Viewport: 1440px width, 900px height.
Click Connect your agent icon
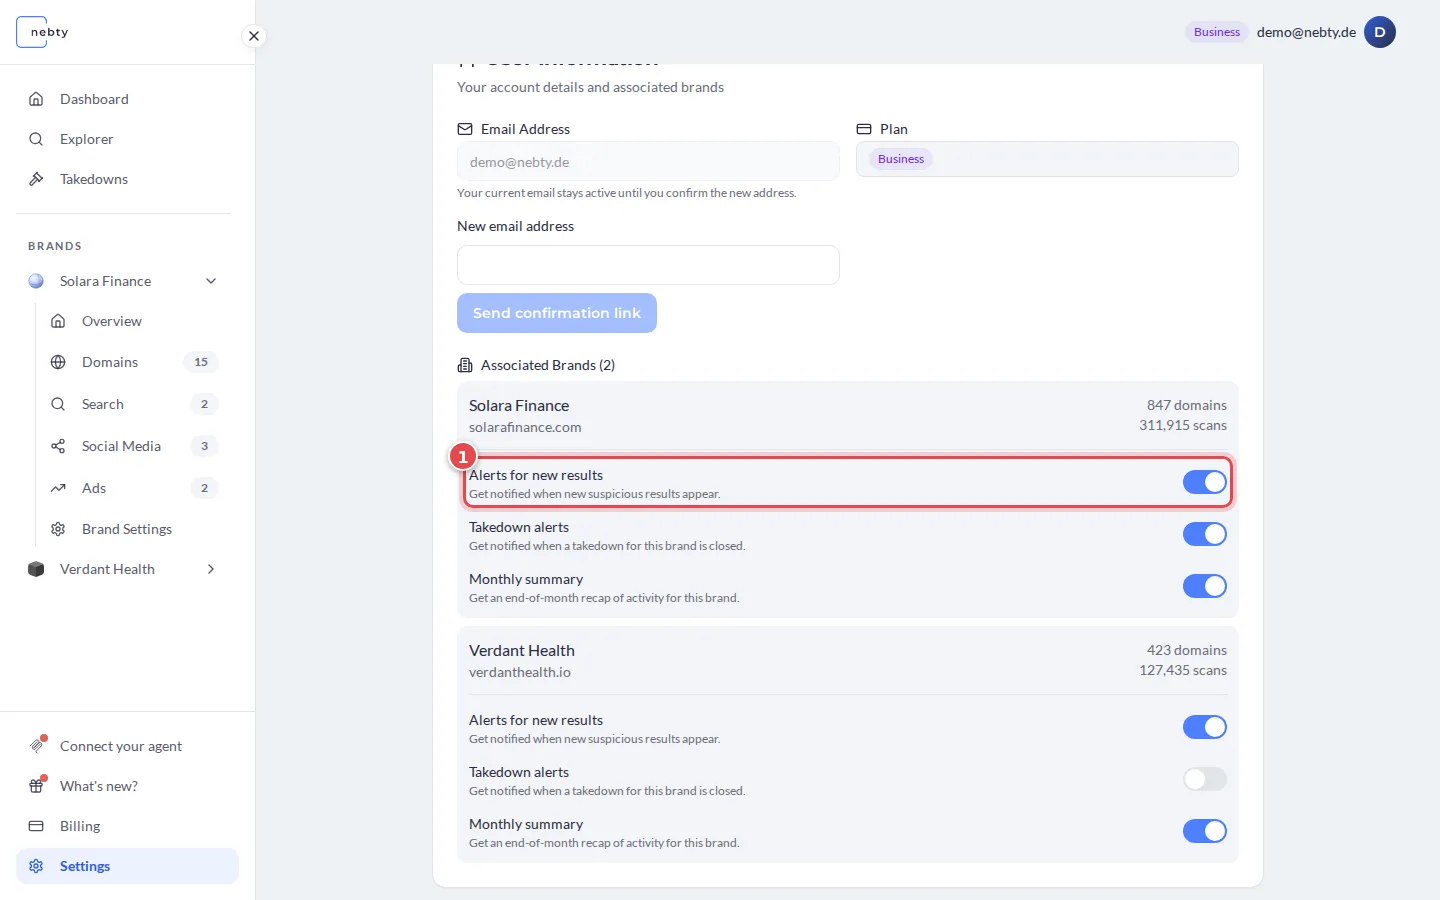(37, 746)
